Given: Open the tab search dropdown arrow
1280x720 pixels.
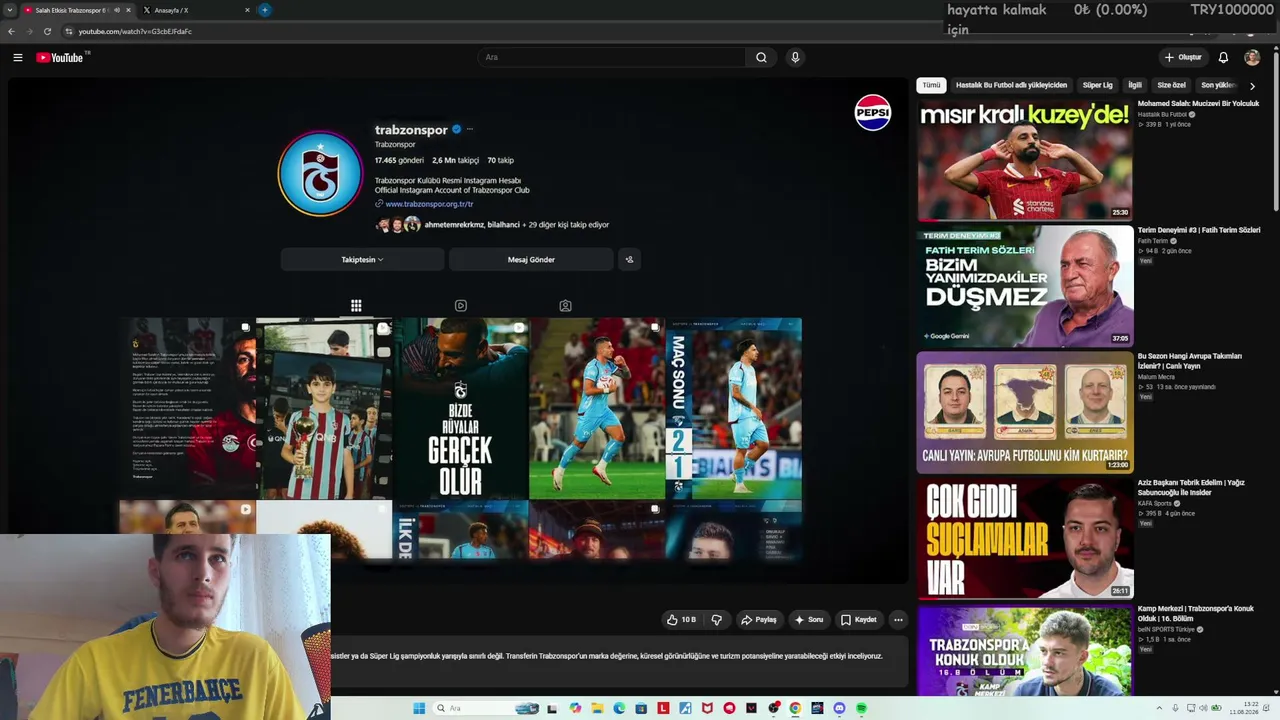Looking at the screenshot, I should coord(9,10).
